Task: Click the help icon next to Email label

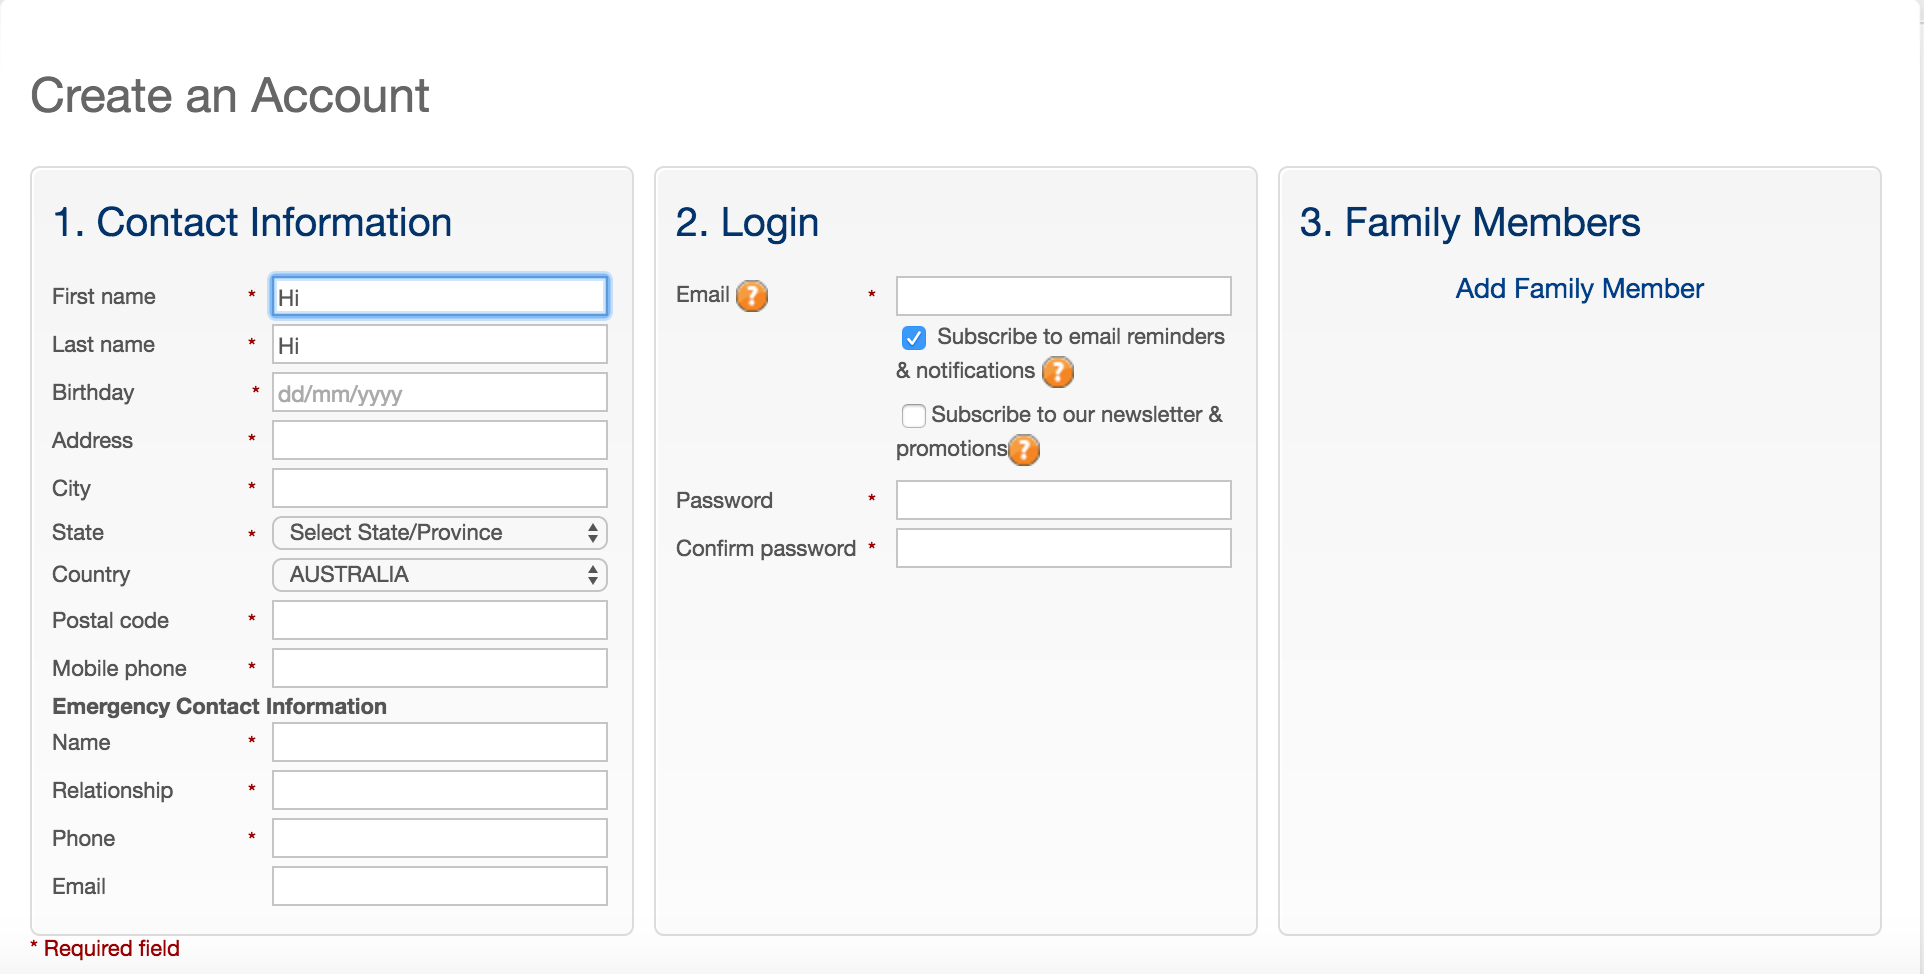Action: 752,296
